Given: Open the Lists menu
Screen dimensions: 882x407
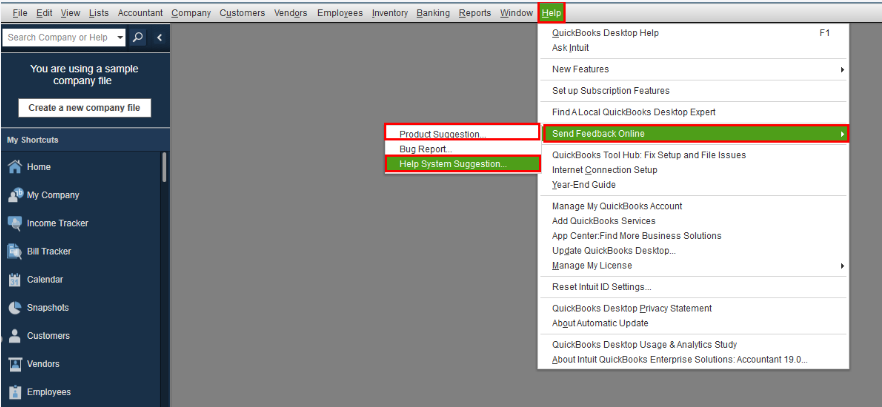Looking at the screenshot, I should pos(99,12).
